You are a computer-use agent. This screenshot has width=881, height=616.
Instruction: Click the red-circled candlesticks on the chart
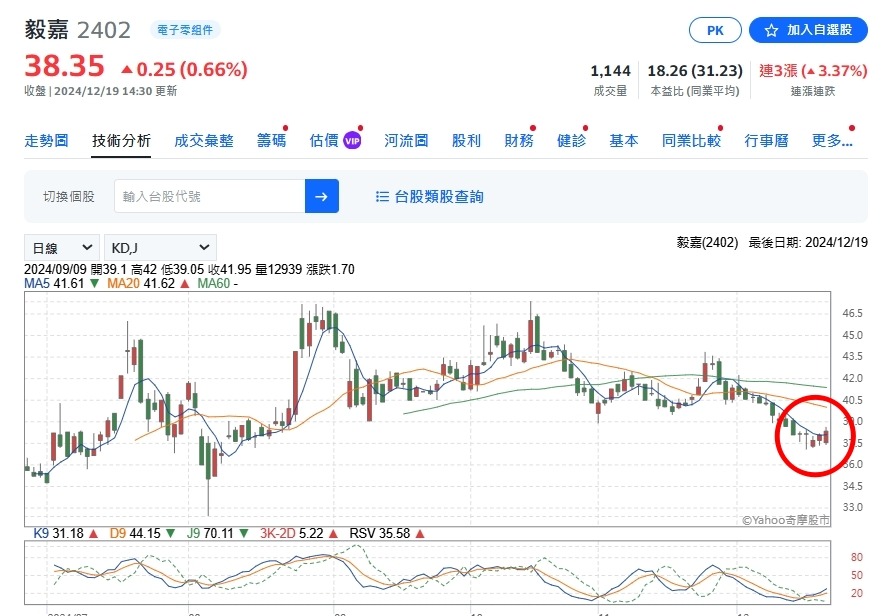point(813,436)
